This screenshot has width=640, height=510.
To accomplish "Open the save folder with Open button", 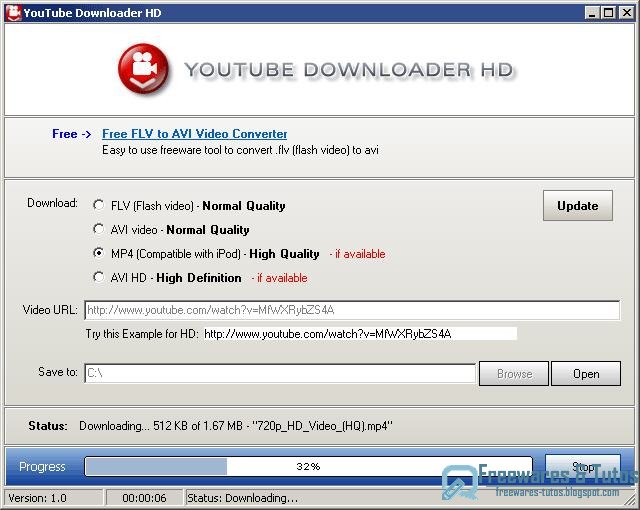I will point(586,374).
